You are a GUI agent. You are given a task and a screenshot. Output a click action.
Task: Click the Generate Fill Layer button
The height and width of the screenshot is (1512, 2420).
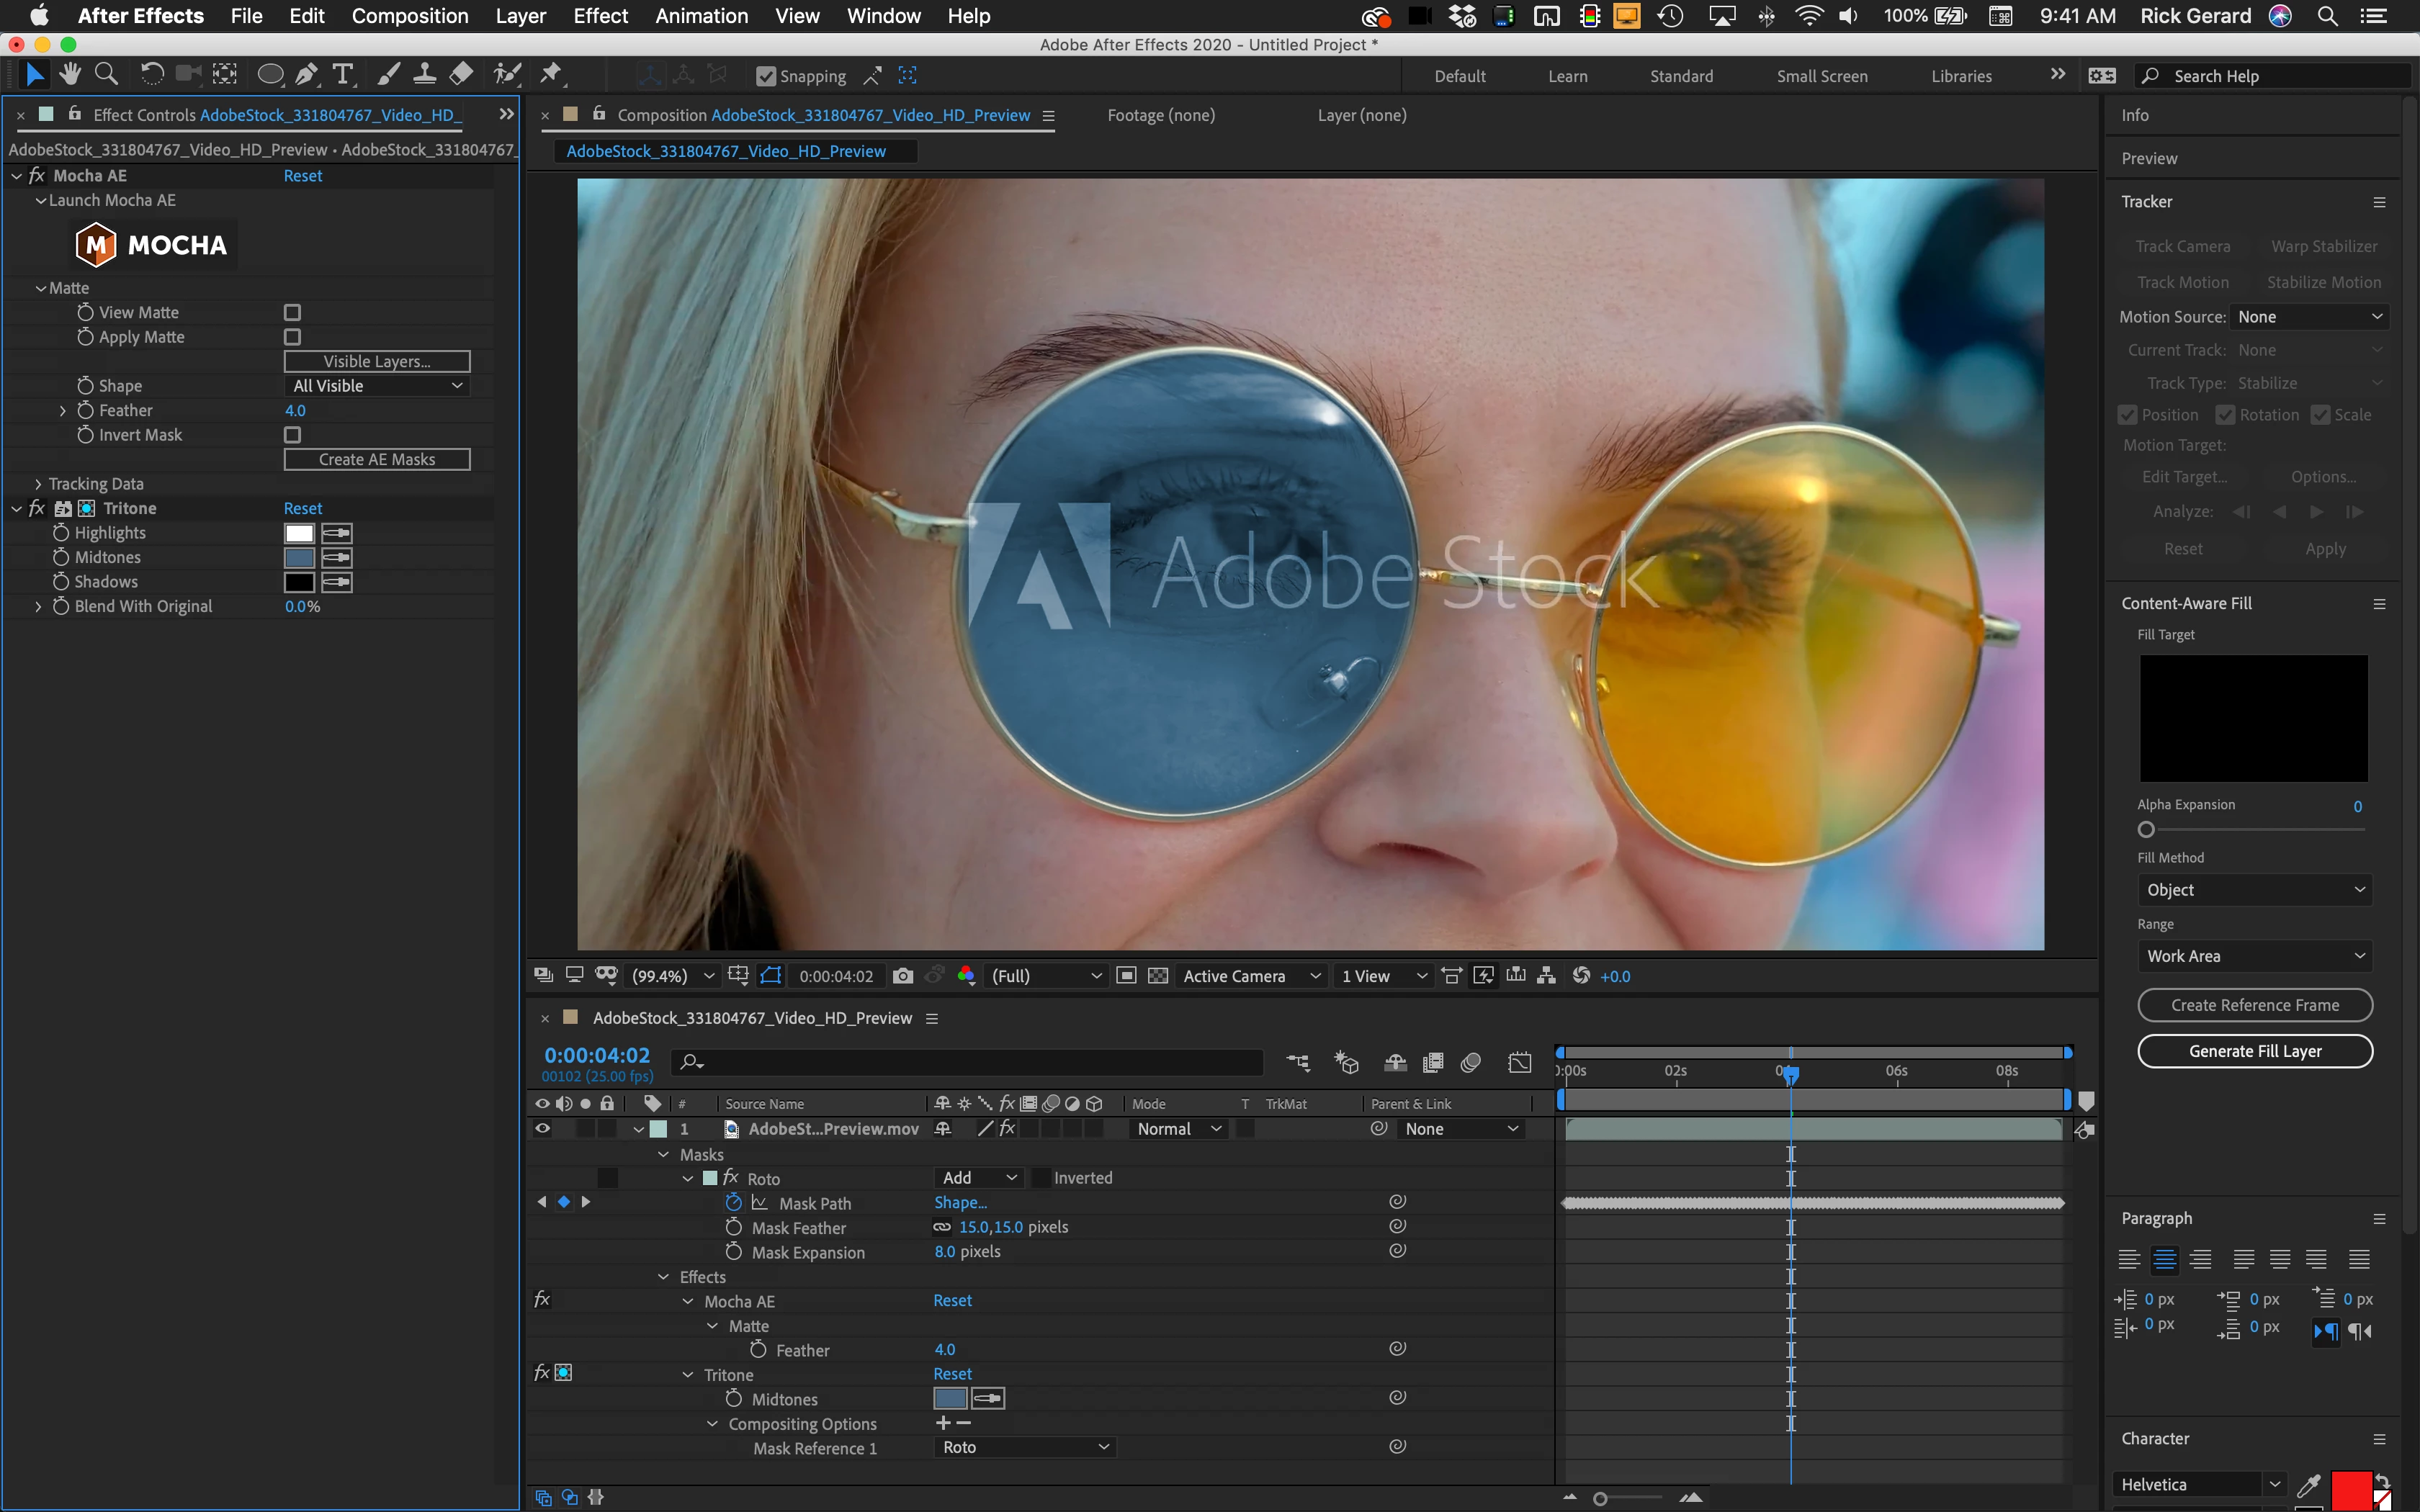click(2254, 1051)
